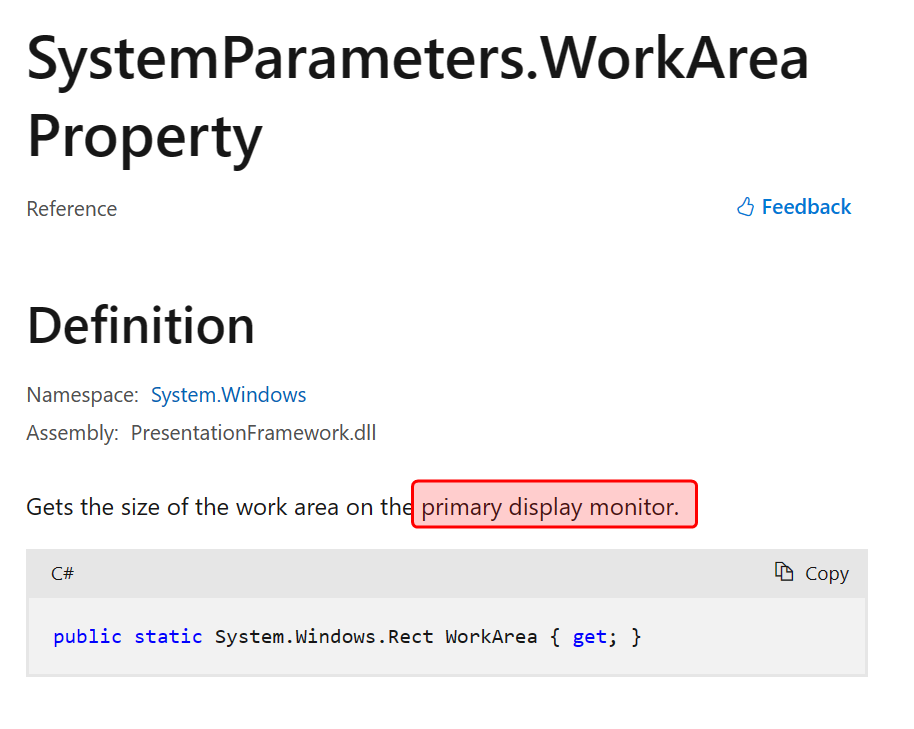Click the 'static' keyword in the code
This screenshot has height=729, width=914.
click(168, 636)
